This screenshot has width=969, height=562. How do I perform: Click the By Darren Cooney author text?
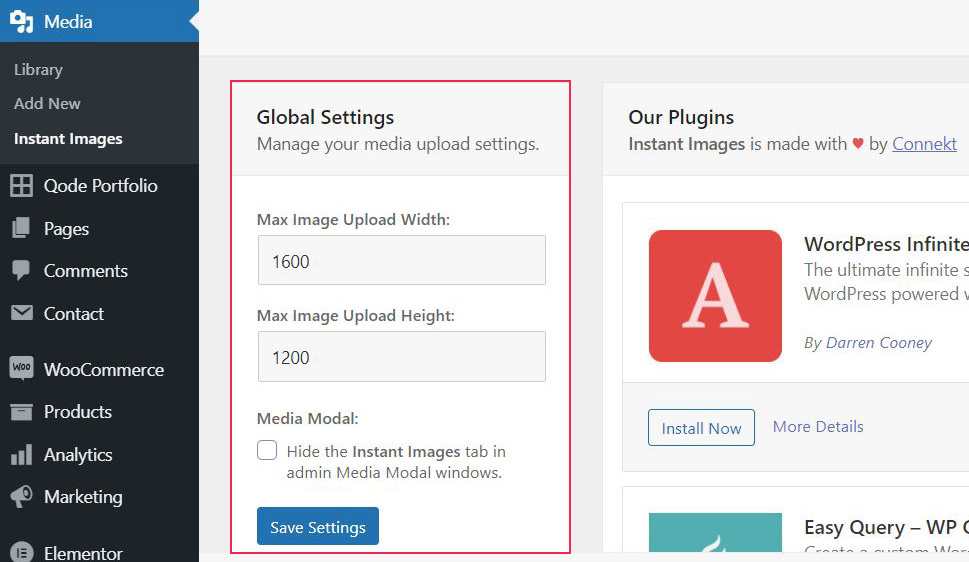tap(868, 343)
